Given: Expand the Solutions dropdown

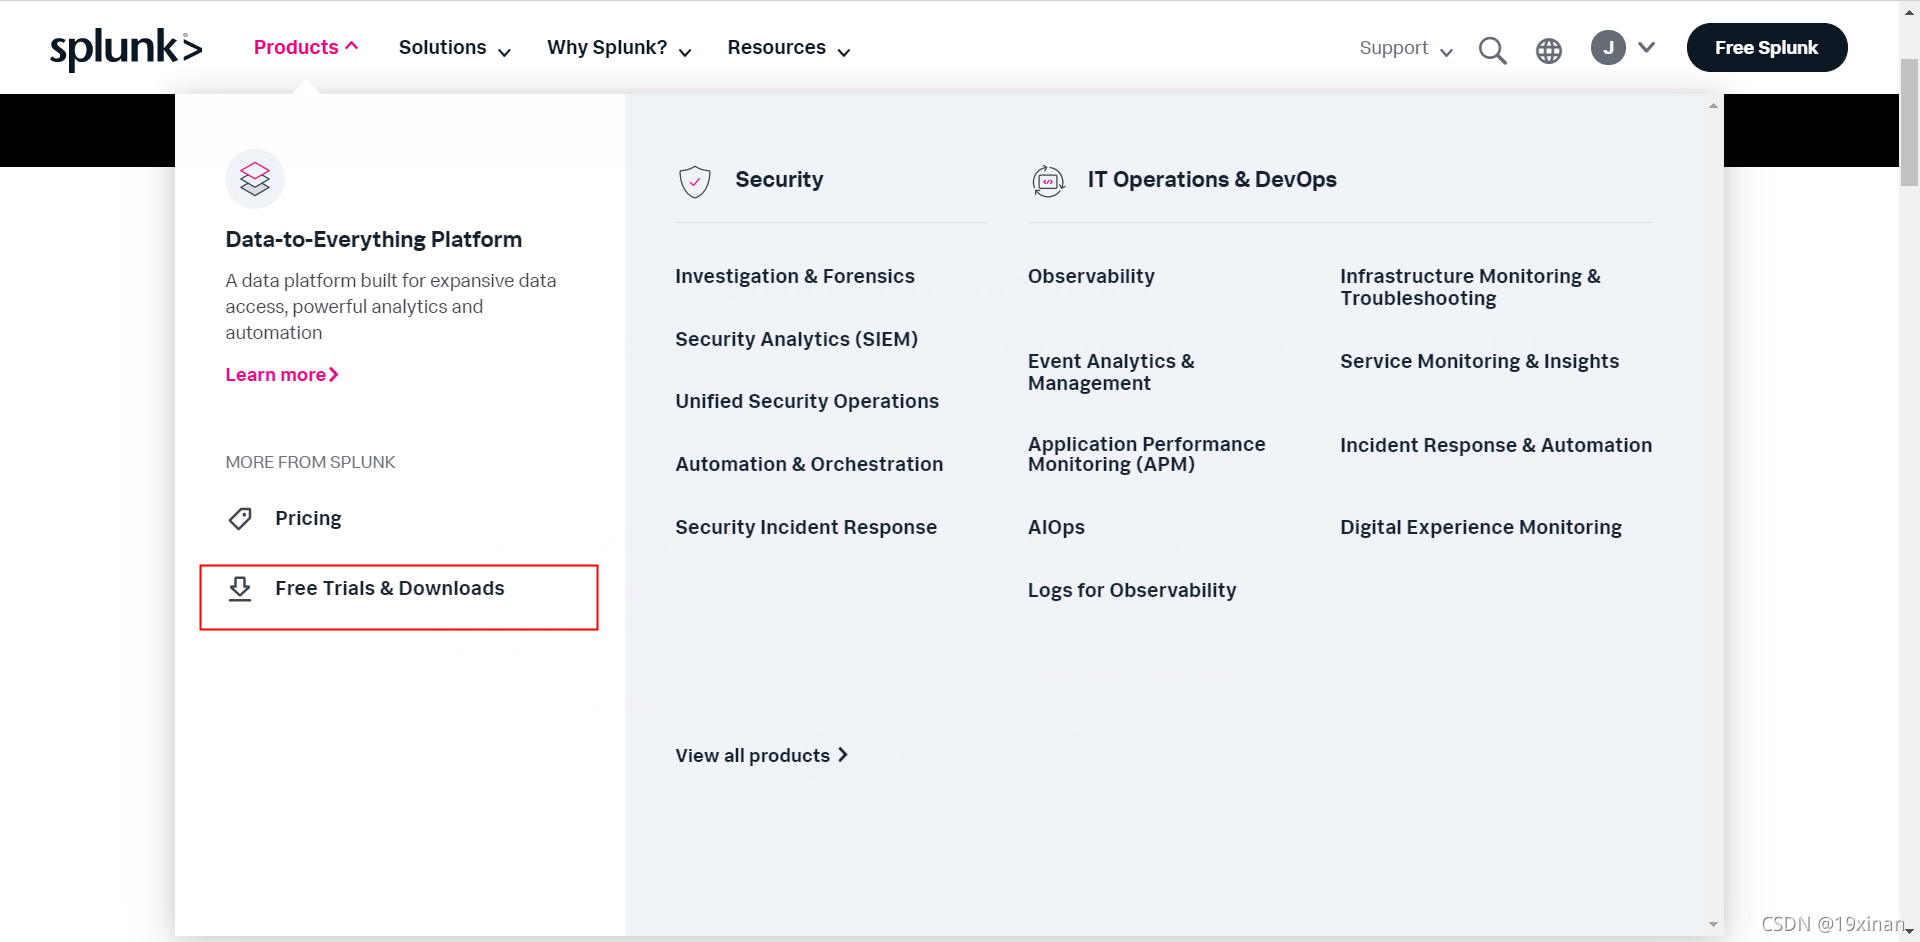Looking at the screenshot, I should click(x=455, y=48).
